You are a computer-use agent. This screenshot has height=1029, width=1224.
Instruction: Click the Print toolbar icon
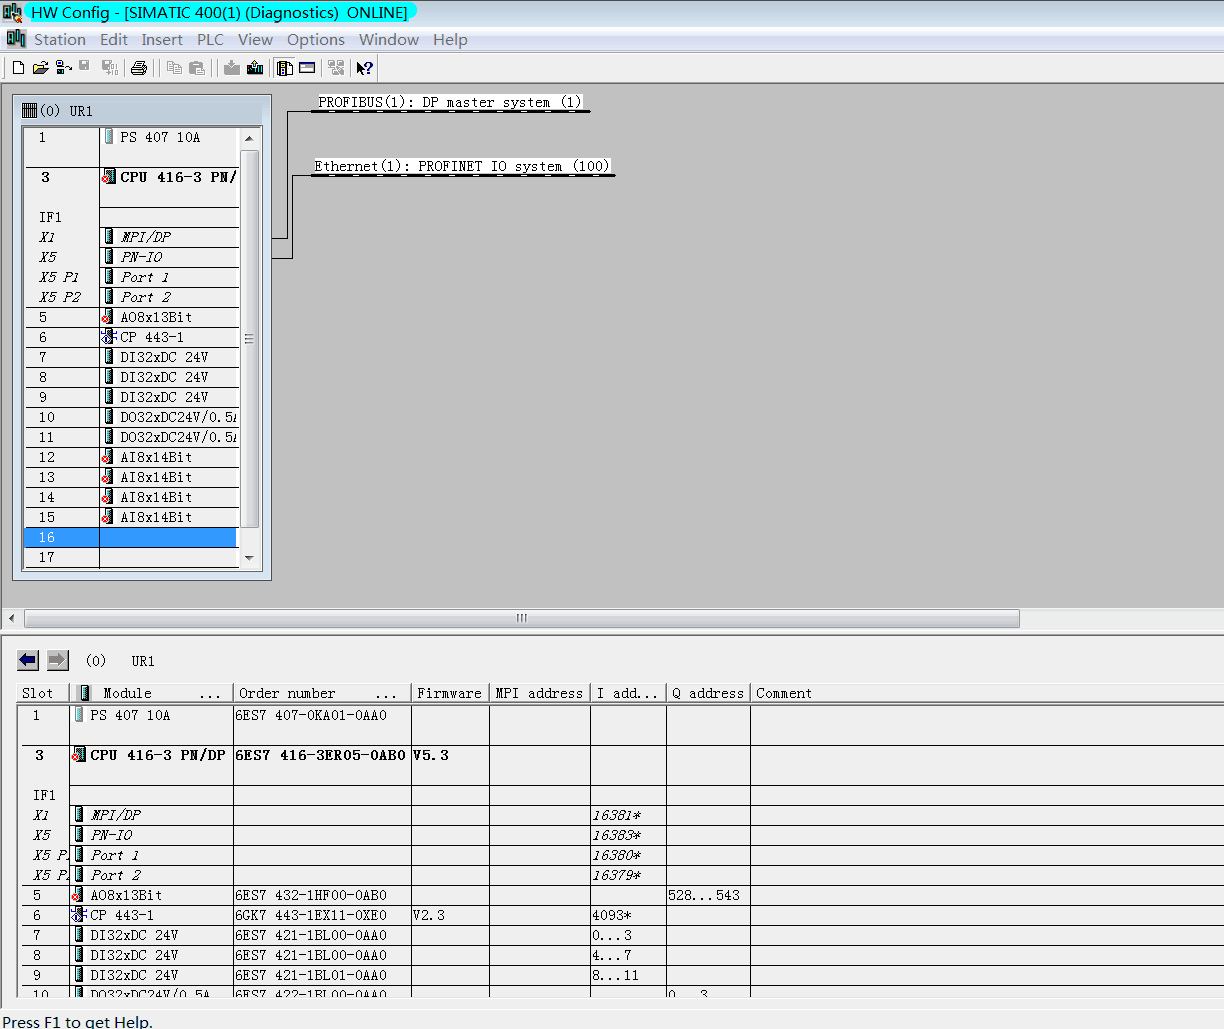tap(139, 68)
